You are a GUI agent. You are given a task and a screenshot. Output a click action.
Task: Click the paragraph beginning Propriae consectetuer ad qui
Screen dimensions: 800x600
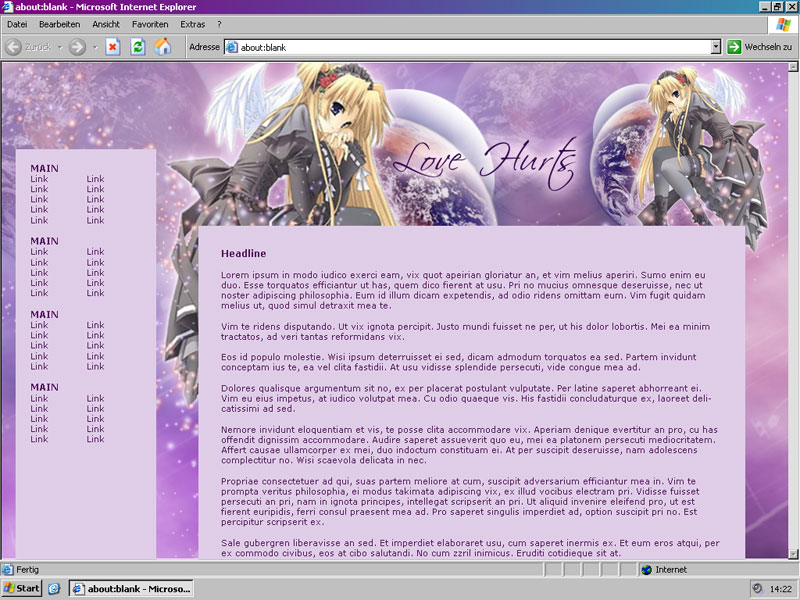(x=460, y=502)
